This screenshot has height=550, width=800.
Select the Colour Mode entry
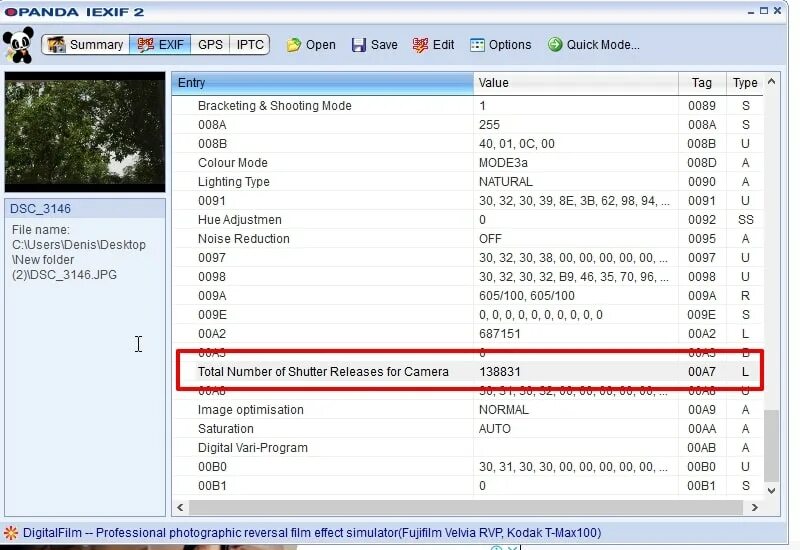(233, 163)
